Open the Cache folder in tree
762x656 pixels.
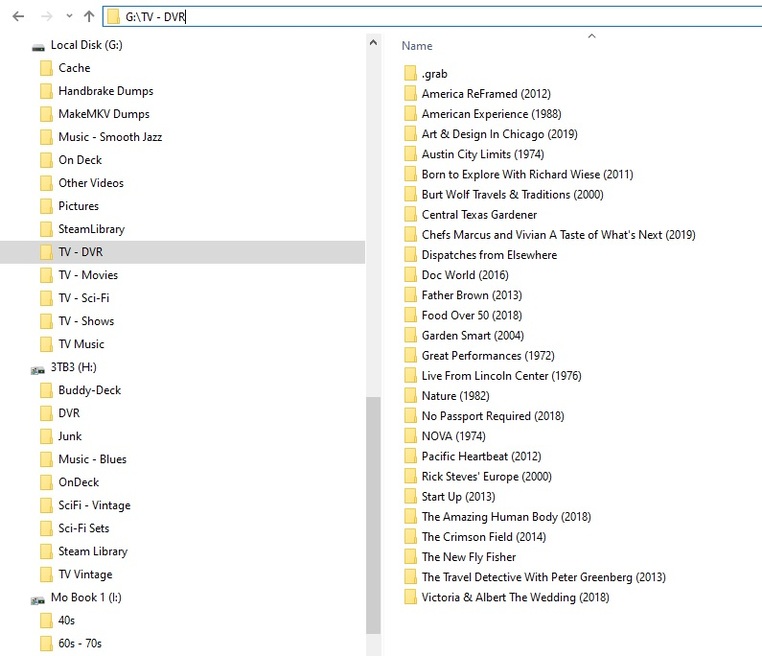[74, 68]
